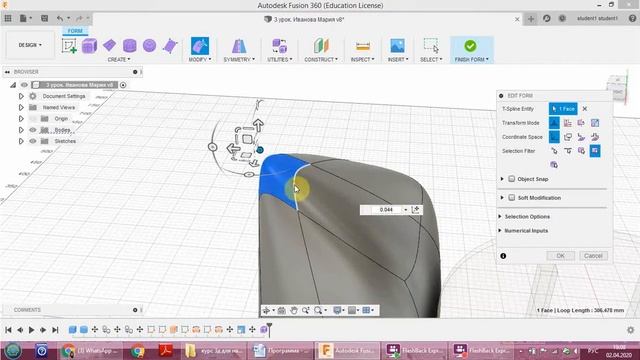Screen dimensions: 640x360
Task: Click student1 student1 account name
Action: tap(597, 19)
